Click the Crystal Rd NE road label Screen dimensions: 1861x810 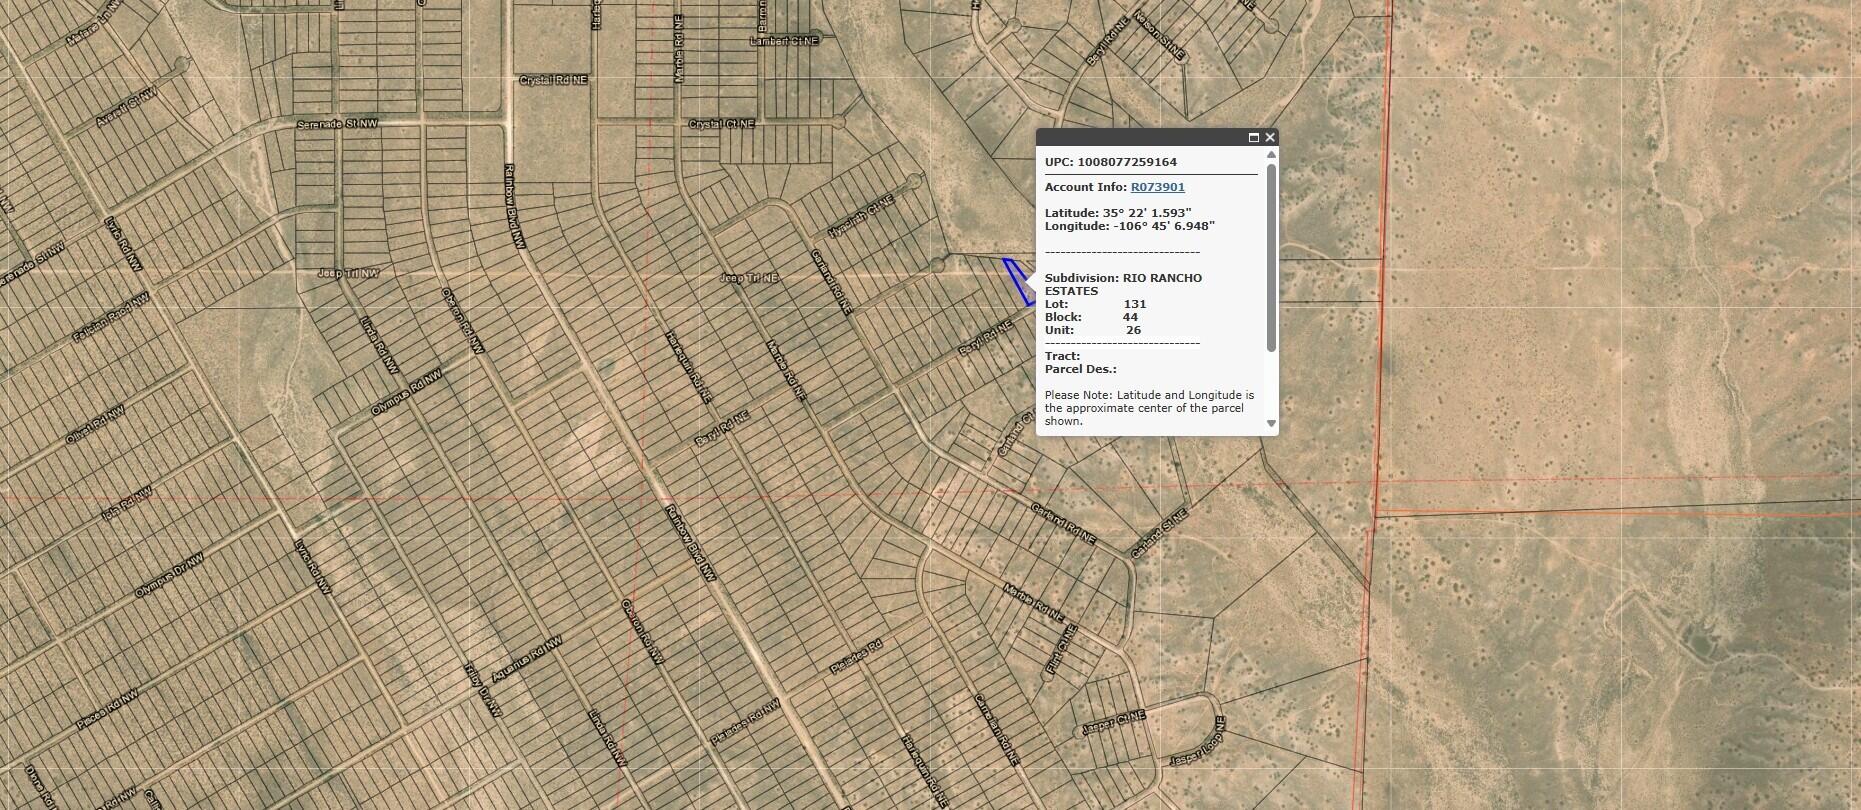[x=553, y=80]
